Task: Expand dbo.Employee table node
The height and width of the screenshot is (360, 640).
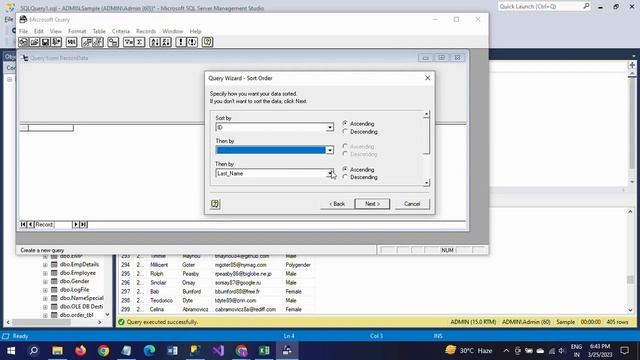Action: (45, 273)
